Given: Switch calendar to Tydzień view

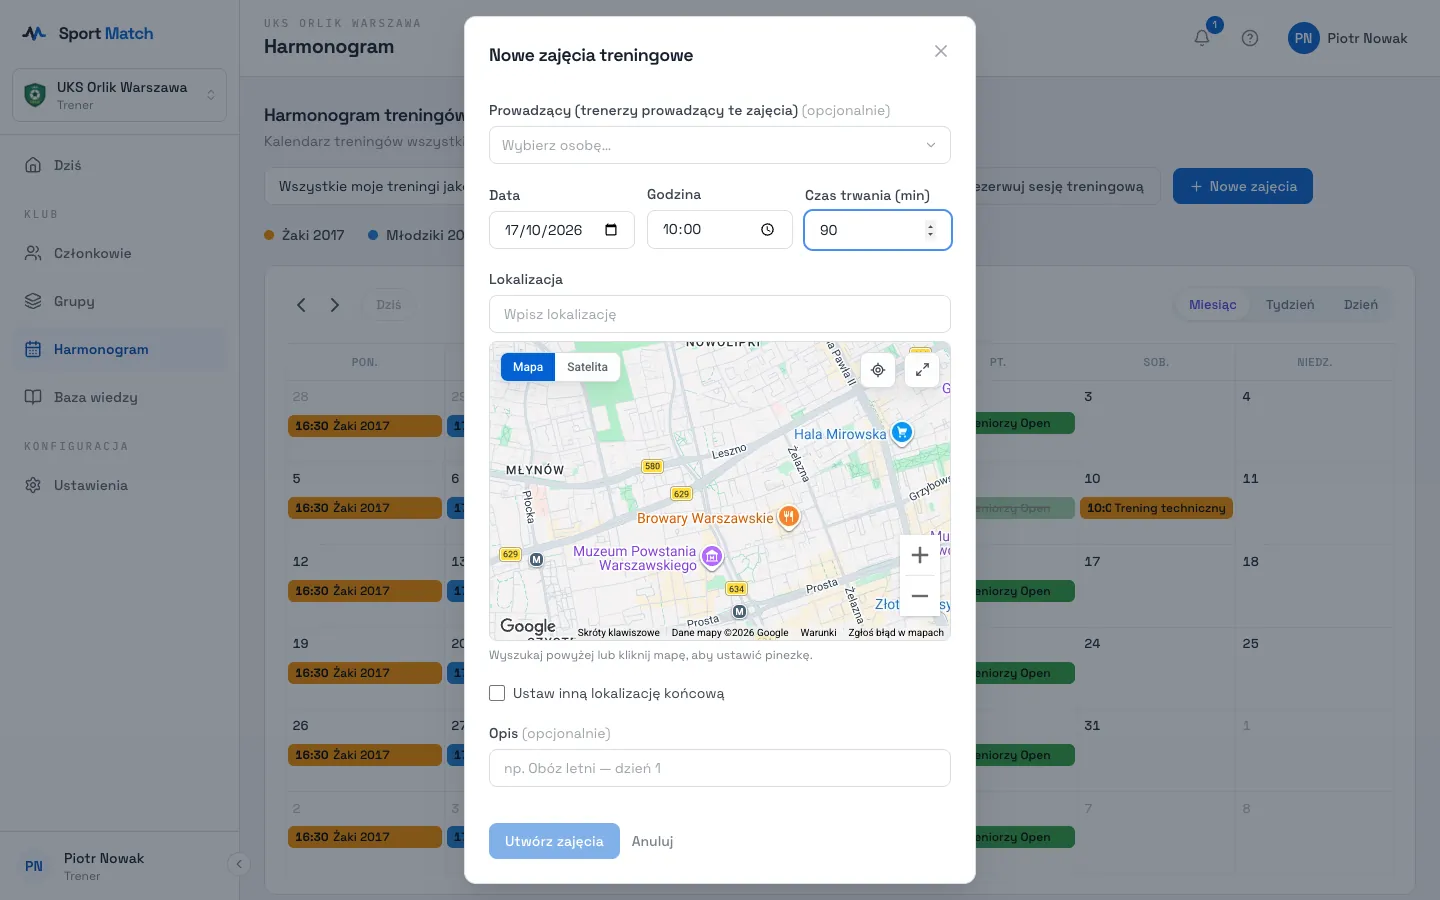Looking at the screenshot, I should [1290, 305].
